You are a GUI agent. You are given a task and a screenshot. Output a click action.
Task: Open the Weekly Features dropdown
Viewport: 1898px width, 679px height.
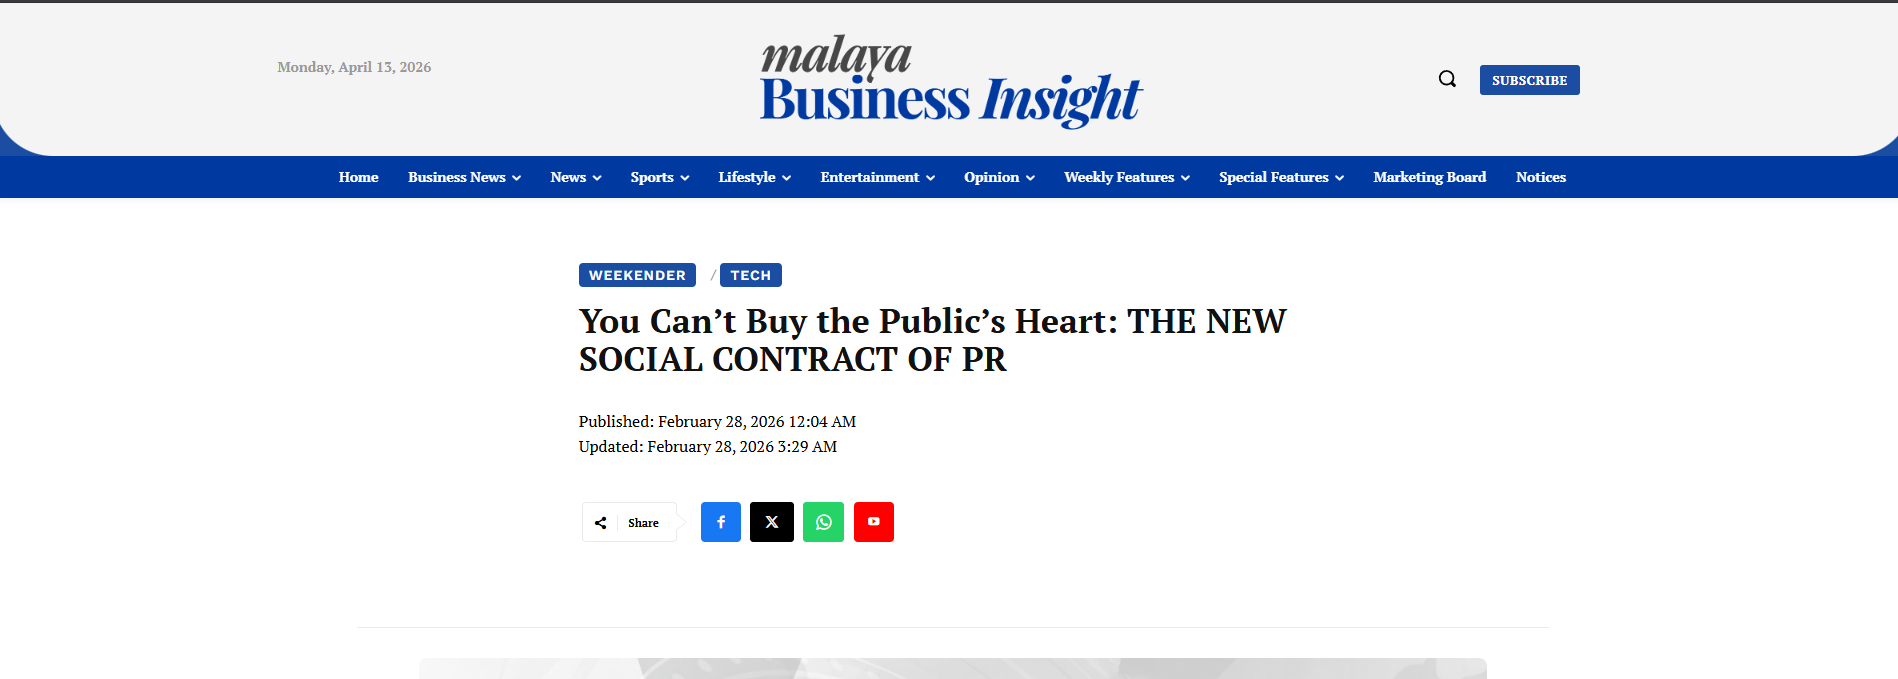[x=1126, y=177]
